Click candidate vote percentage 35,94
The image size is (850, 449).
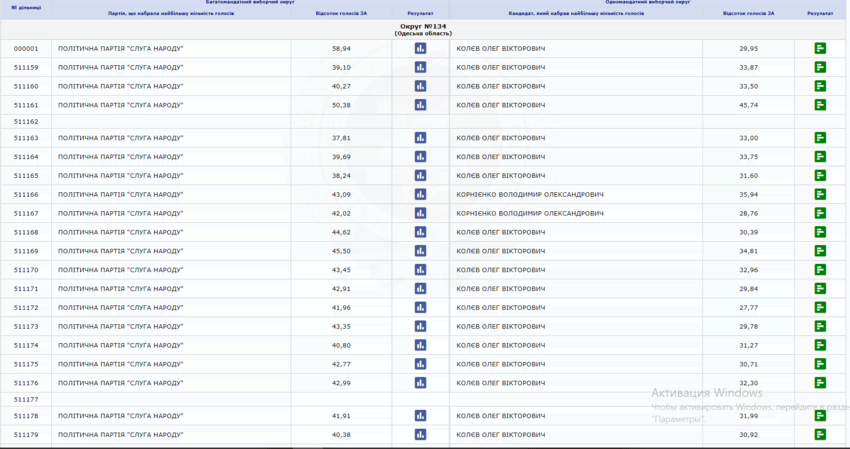(749, 194)
